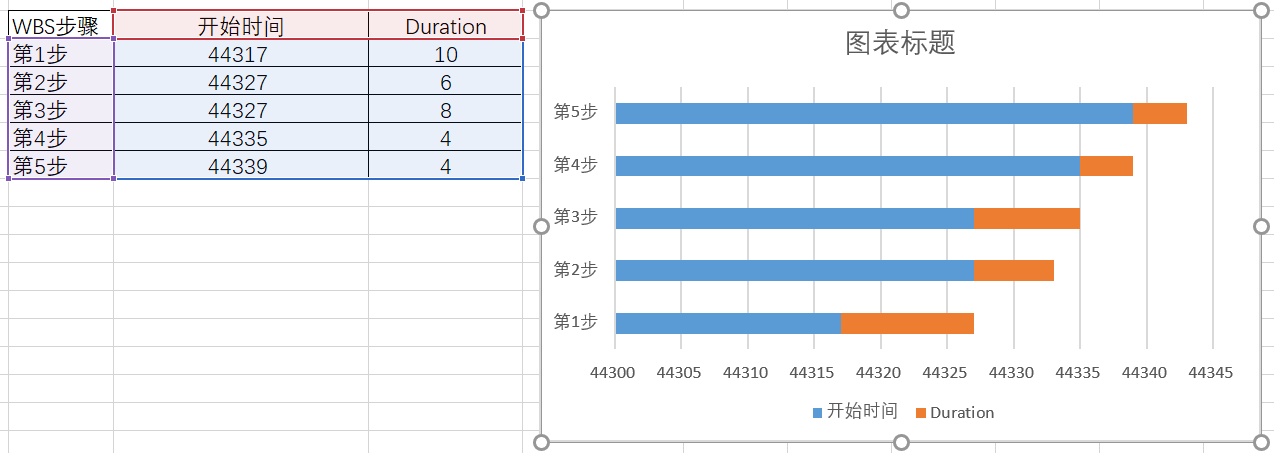Select the orange bar of 第4步
Viewport: 1274px width, 453px height.
[x=1106, y=166]
